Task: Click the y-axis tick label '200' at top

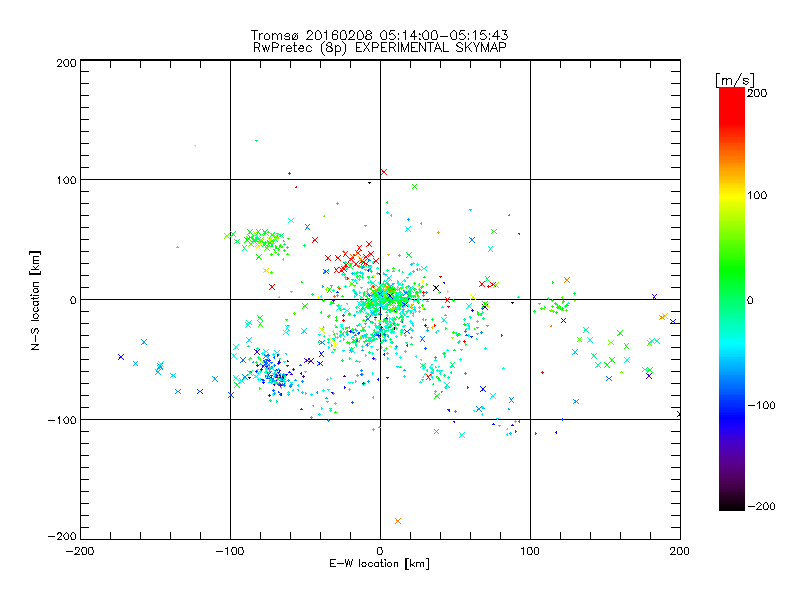Action: tap(66, 63)
